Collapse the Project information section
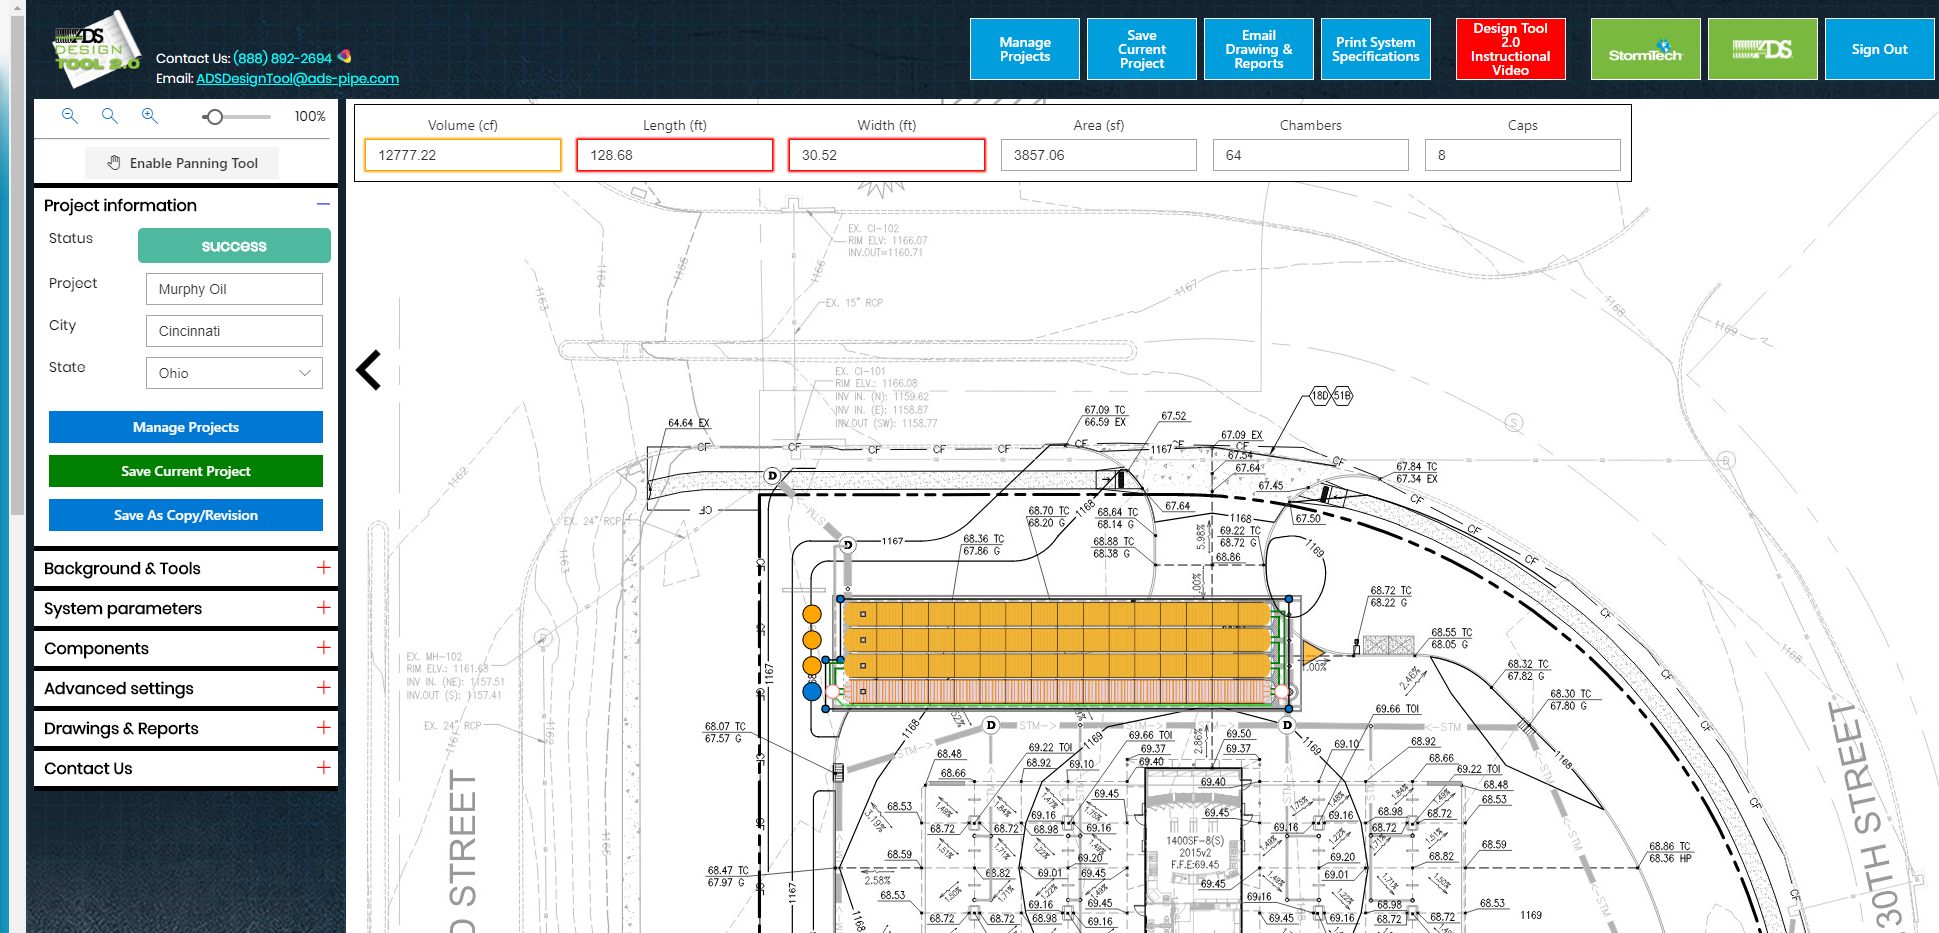The width and height of the screenshot is (1939, 933). point(323,204)
